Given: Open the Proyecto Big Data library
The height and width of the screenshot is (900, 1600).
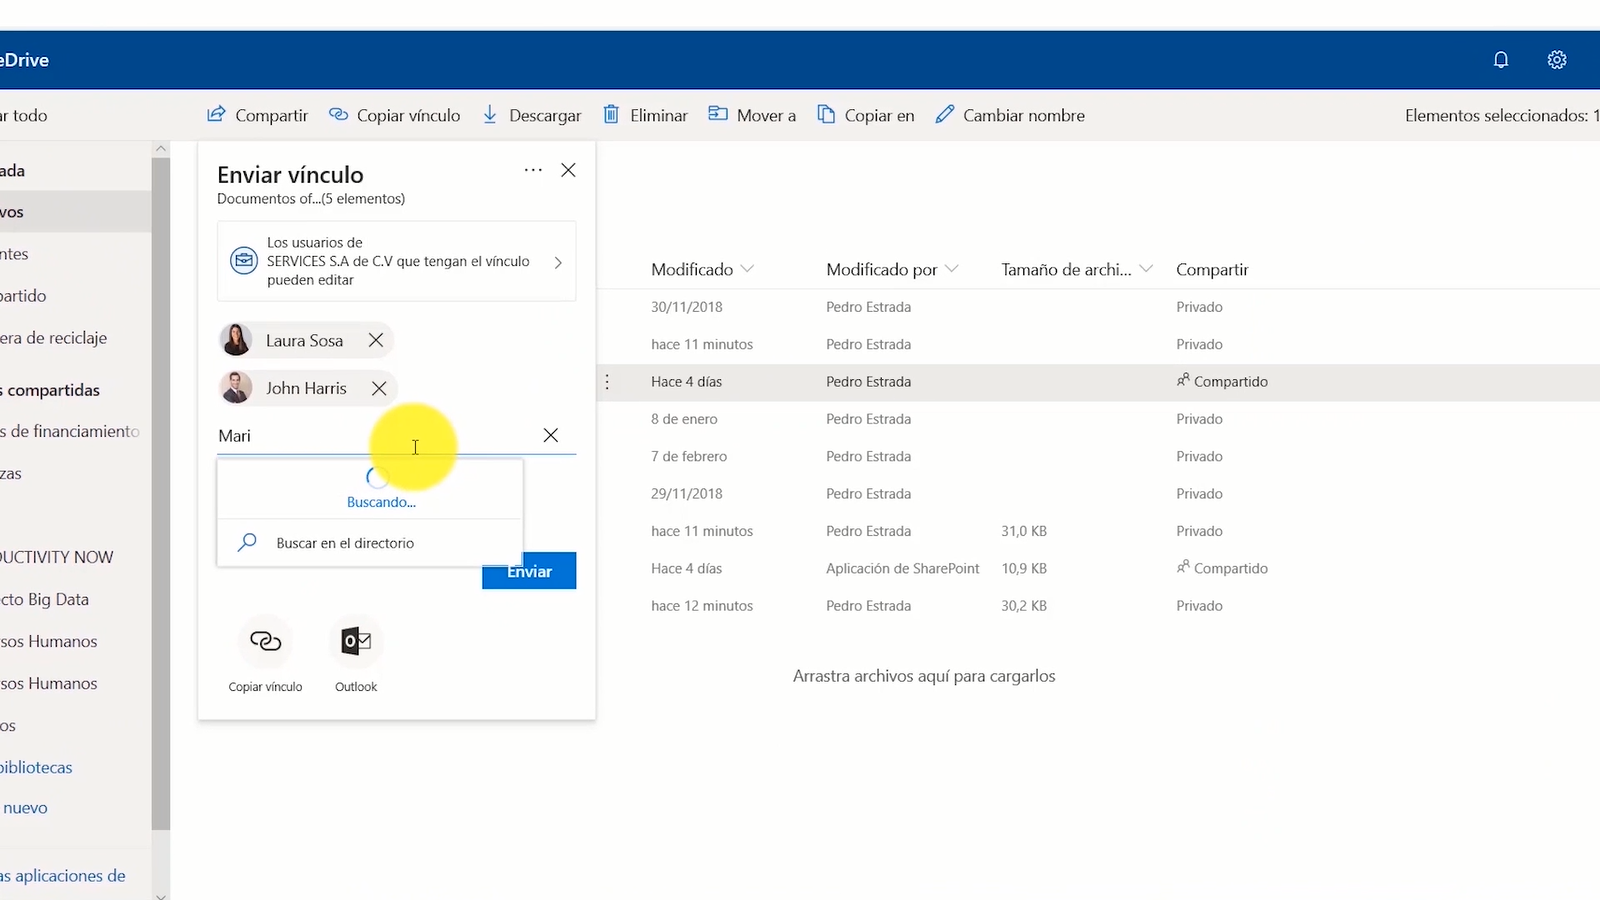Looking at the screenshot, I should pos(45,599).
